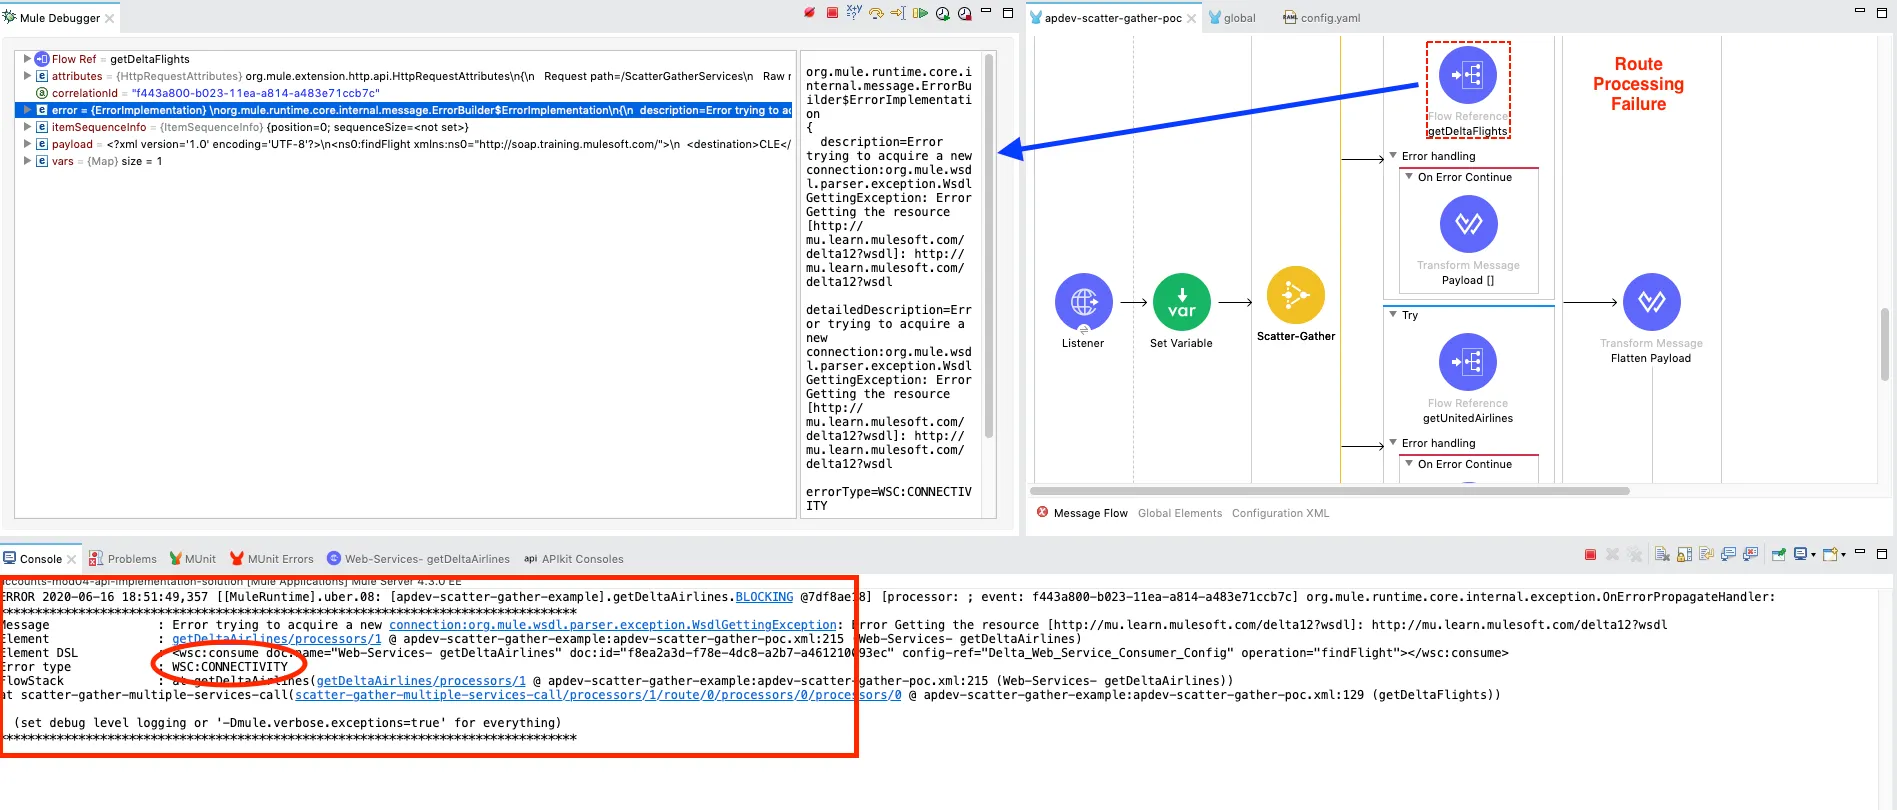Switch to the Mule Debugger tab
Image resolution: width=1897 pixels, height=810 pixels.
(60, 18)
